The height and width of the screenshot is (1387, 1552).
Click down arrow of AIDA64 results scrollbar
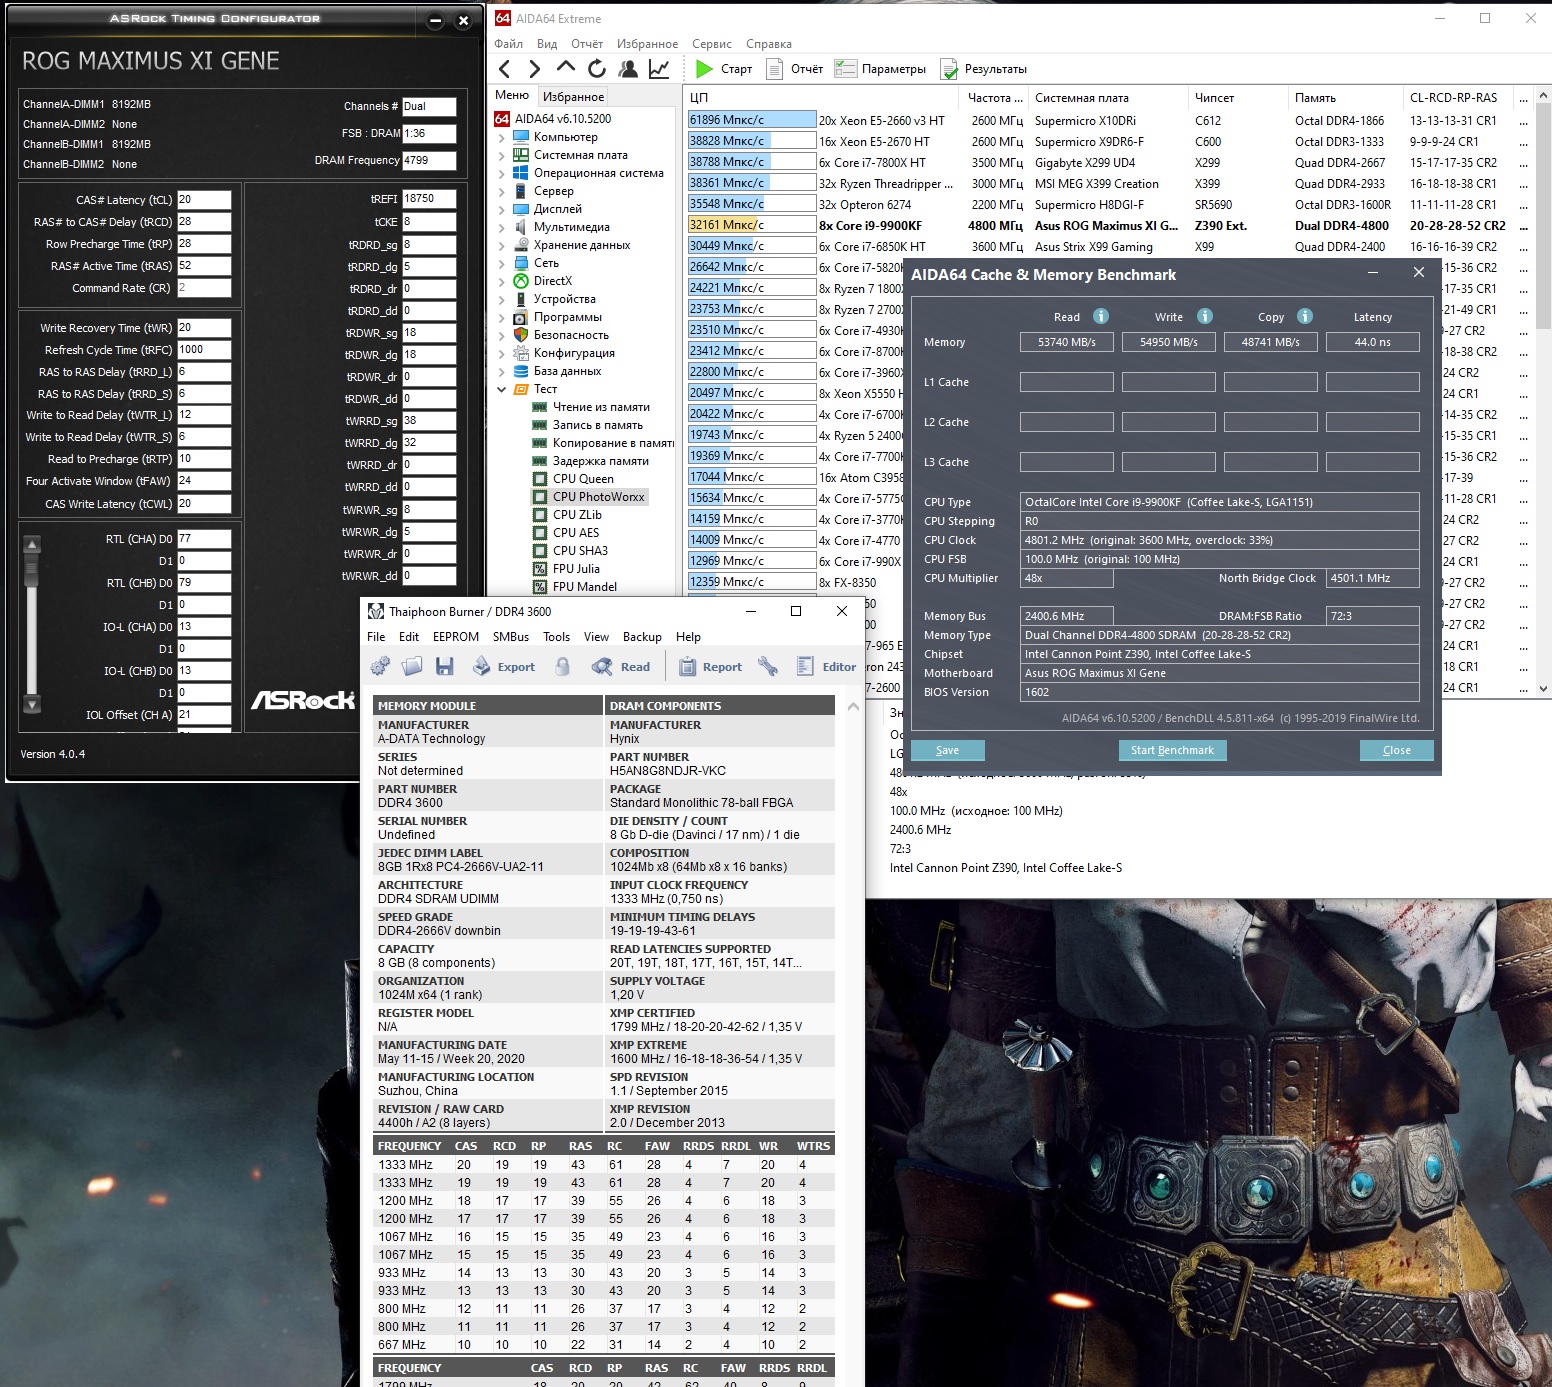coord(1544,688)
